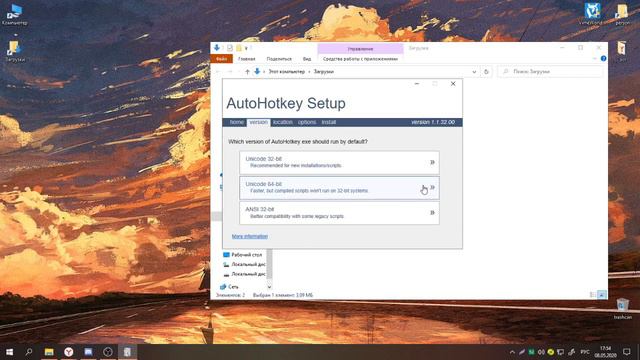Open the blue app icon on taskbar
Screen dimensions: 640x360
88,351
